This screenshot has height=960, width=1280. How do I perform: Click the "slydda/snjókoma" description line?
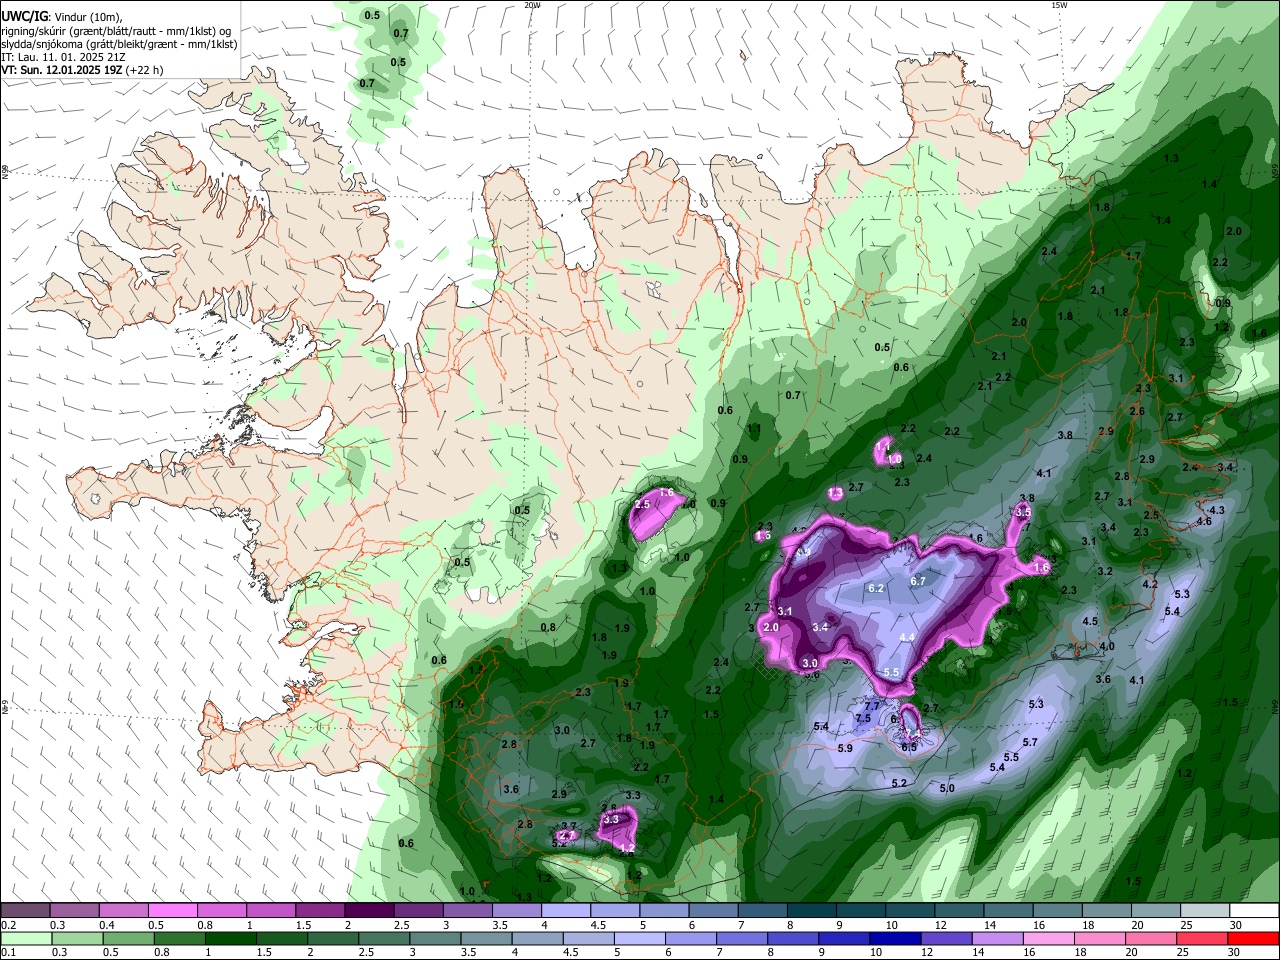pyautogui.click(x=119, y=44)
